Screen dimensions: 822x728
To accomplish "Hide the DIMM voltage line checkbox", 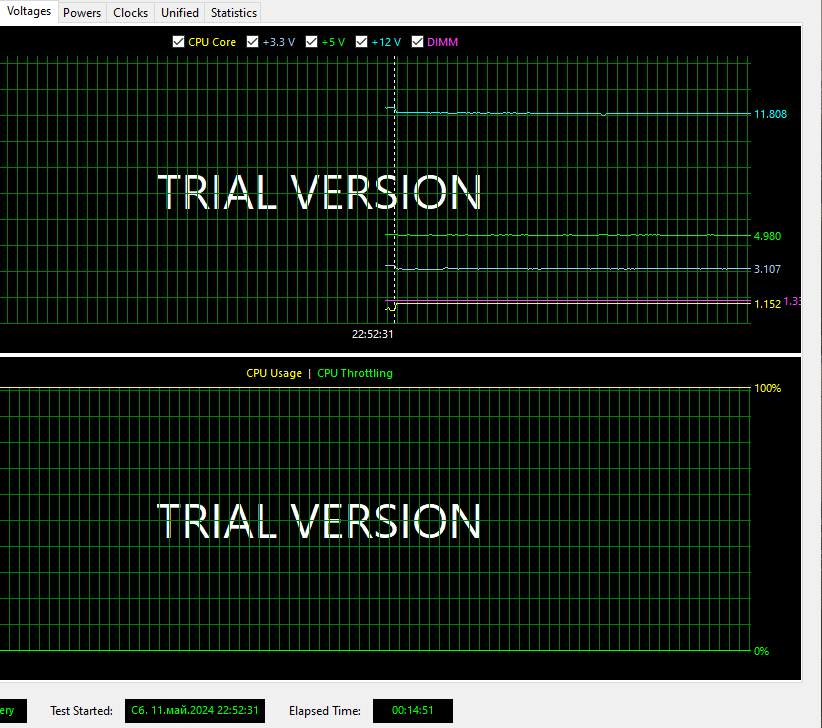I will click(417, 42).
